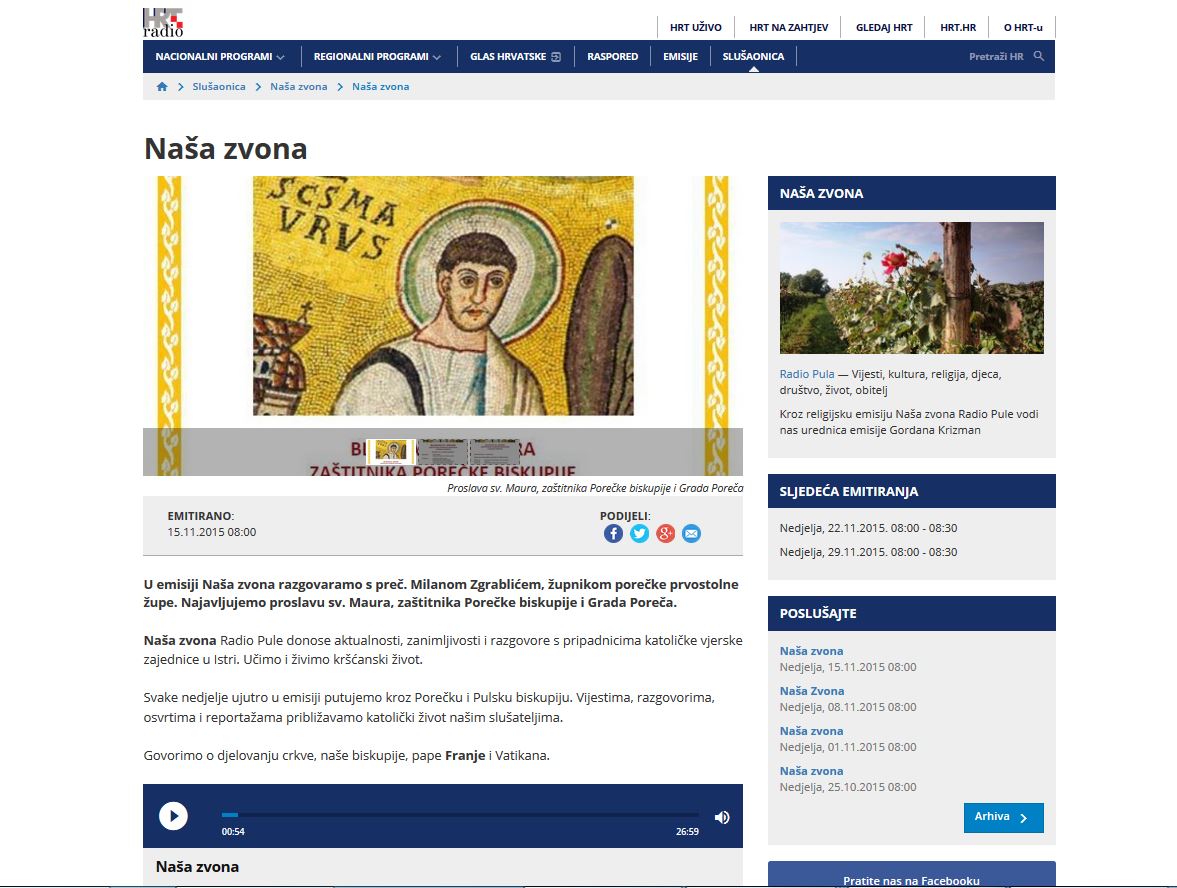Click the Naša zvona page heading
This screenshot has width=1177, height=888.
tap(226, 149)
